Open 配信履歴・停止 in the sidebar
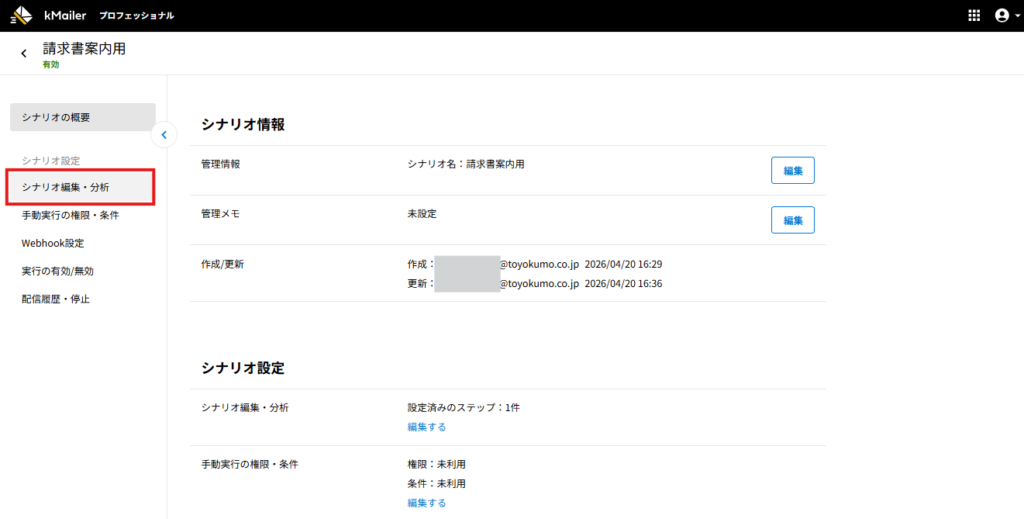The width and height of the screenshot is (1024, 519). click(x=55, y=299)
